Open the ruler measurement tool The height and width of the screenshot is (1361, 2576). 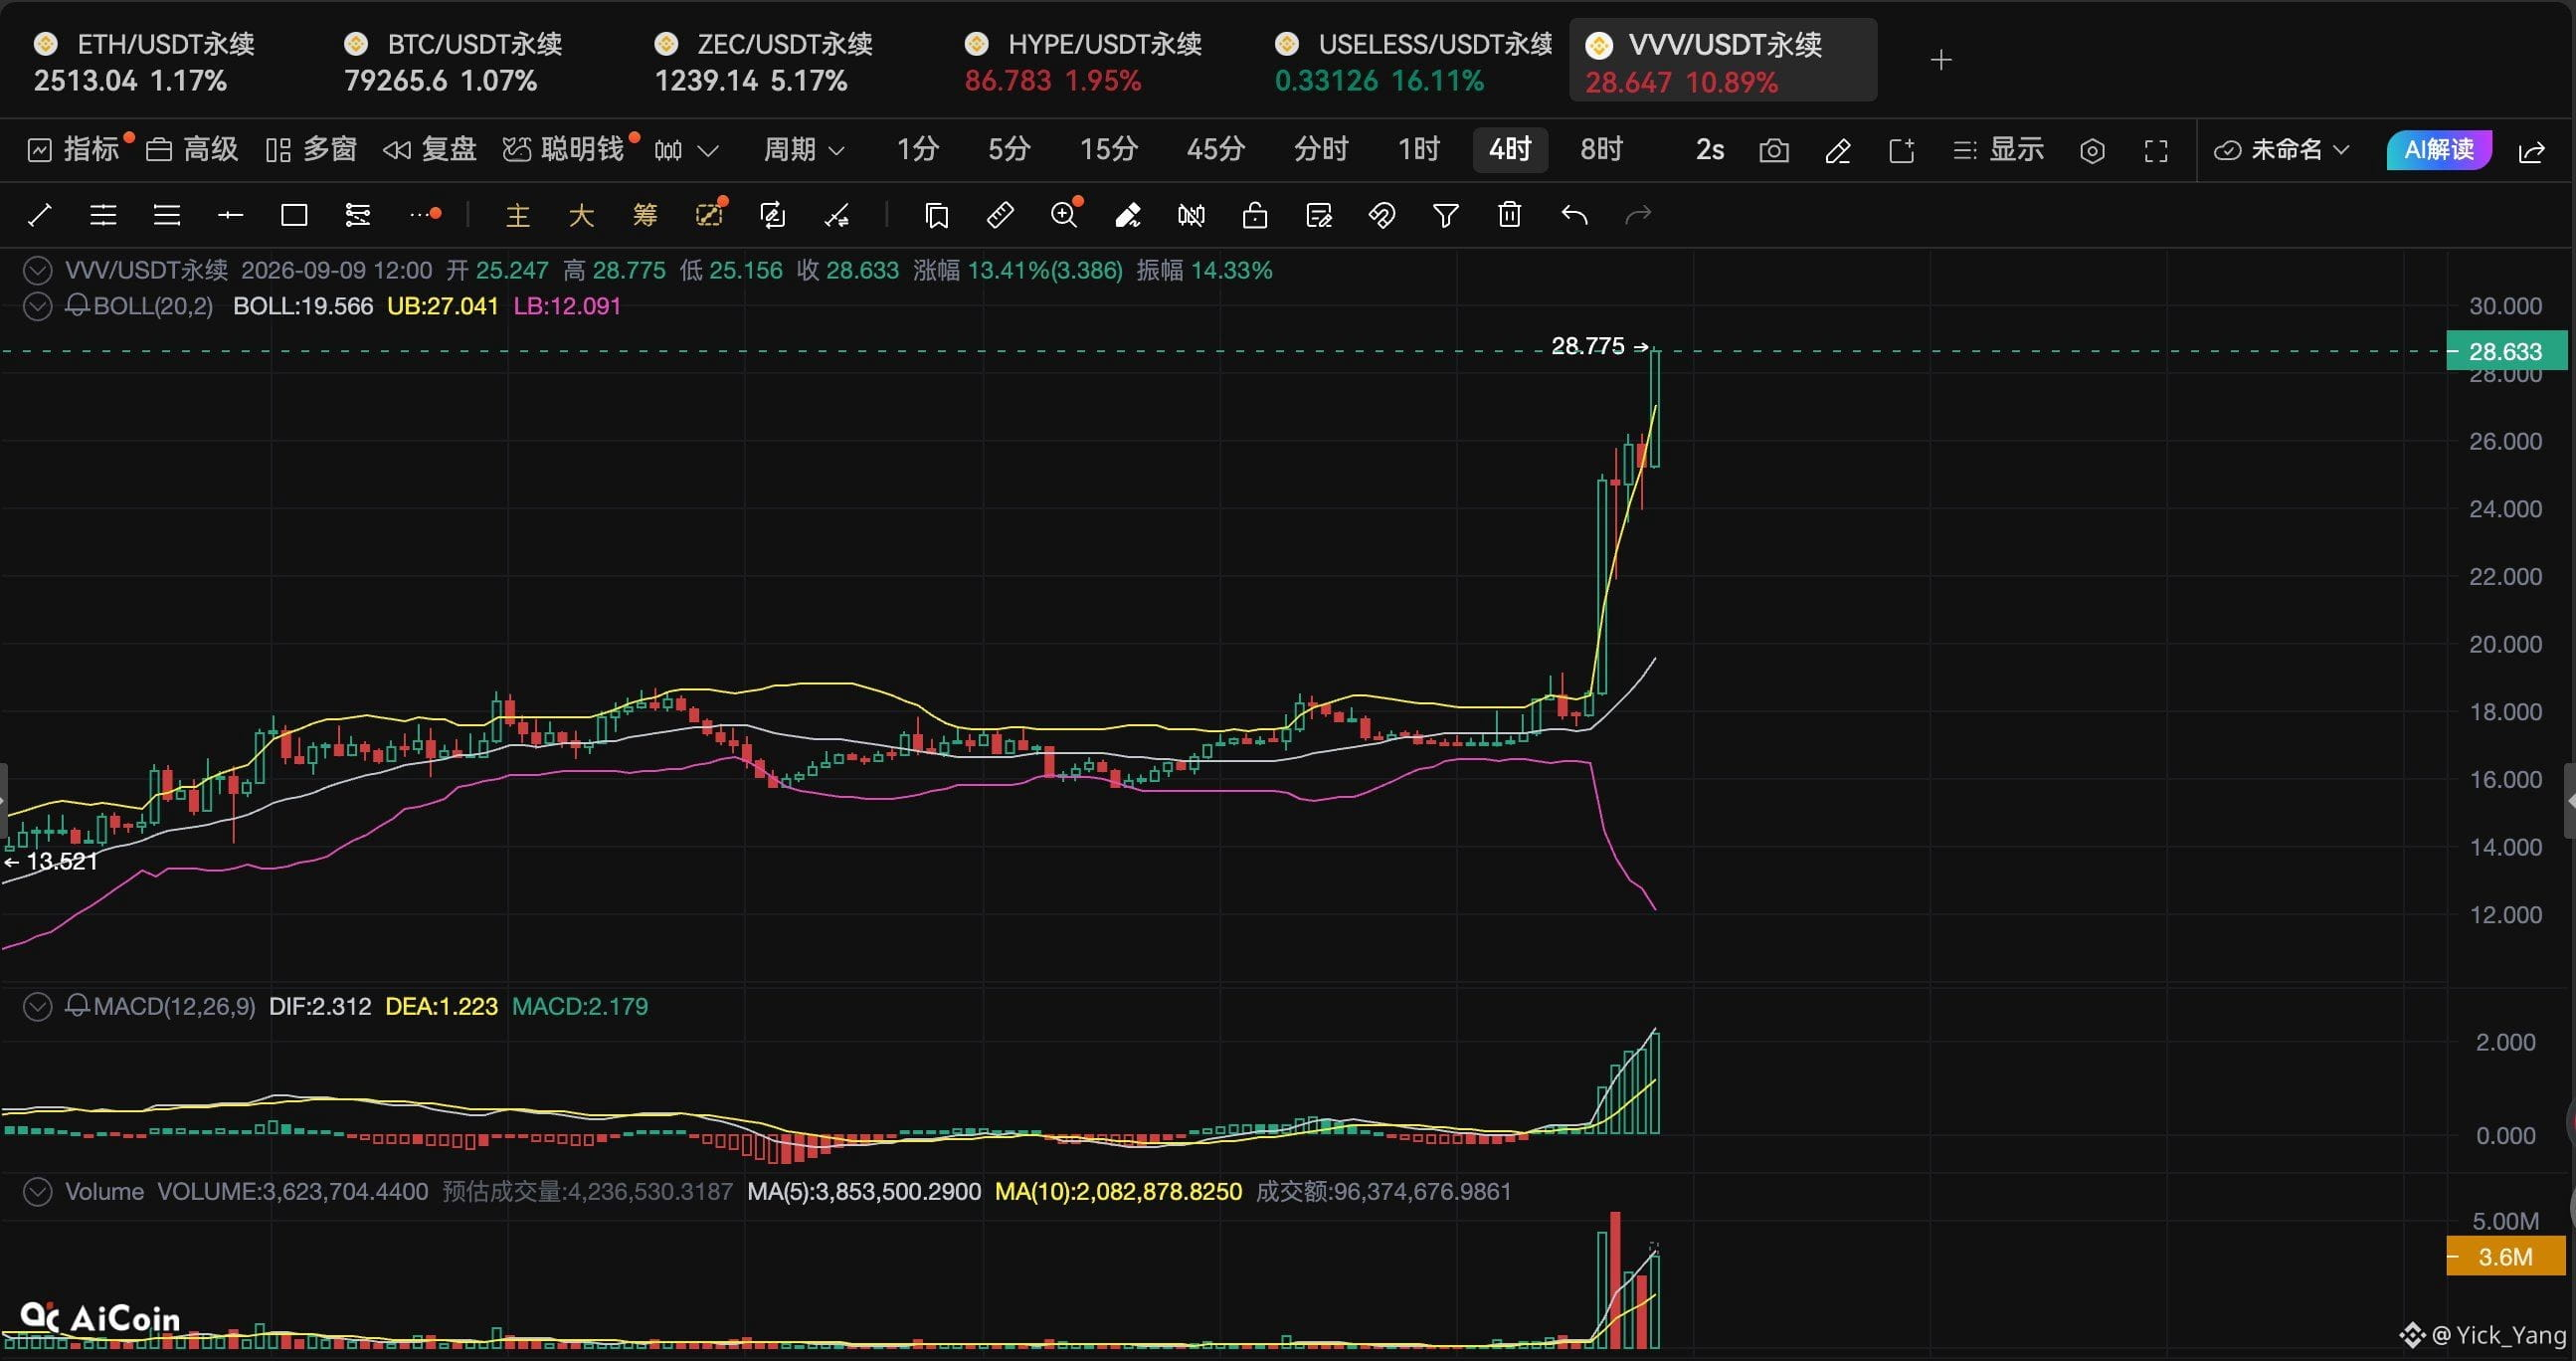pyautogui.click(x=1000, y=215)
